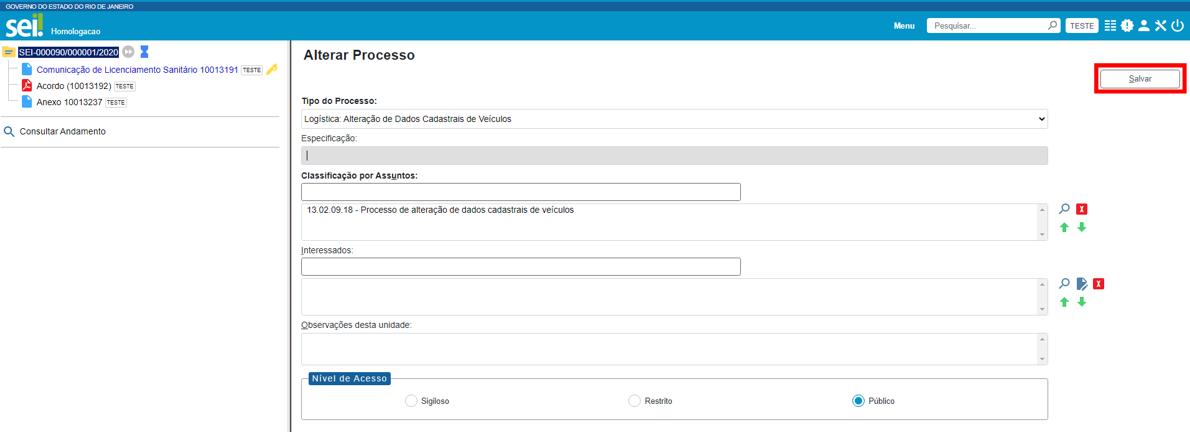Select the Restrito access level
Viewport: 1190px width, 432px height.
click(634, 401)
